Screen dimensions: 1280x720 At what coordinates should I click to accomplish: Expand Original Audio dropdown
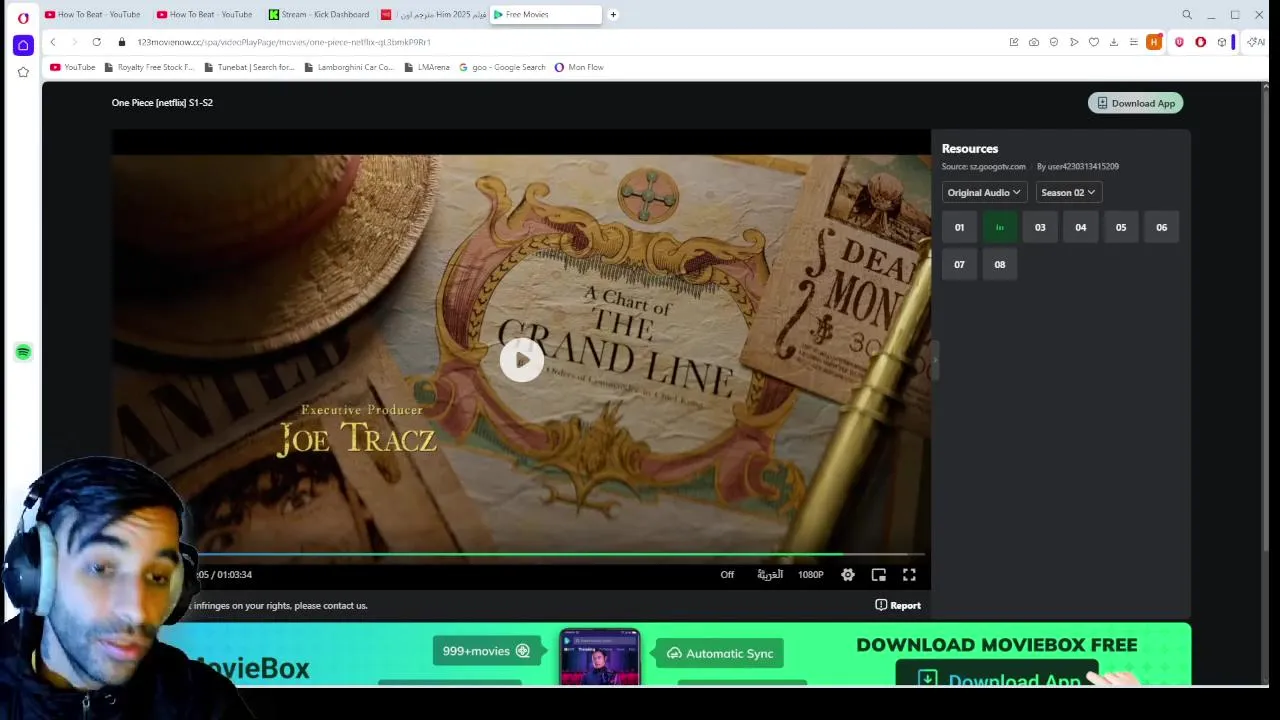tap(984, 193)
